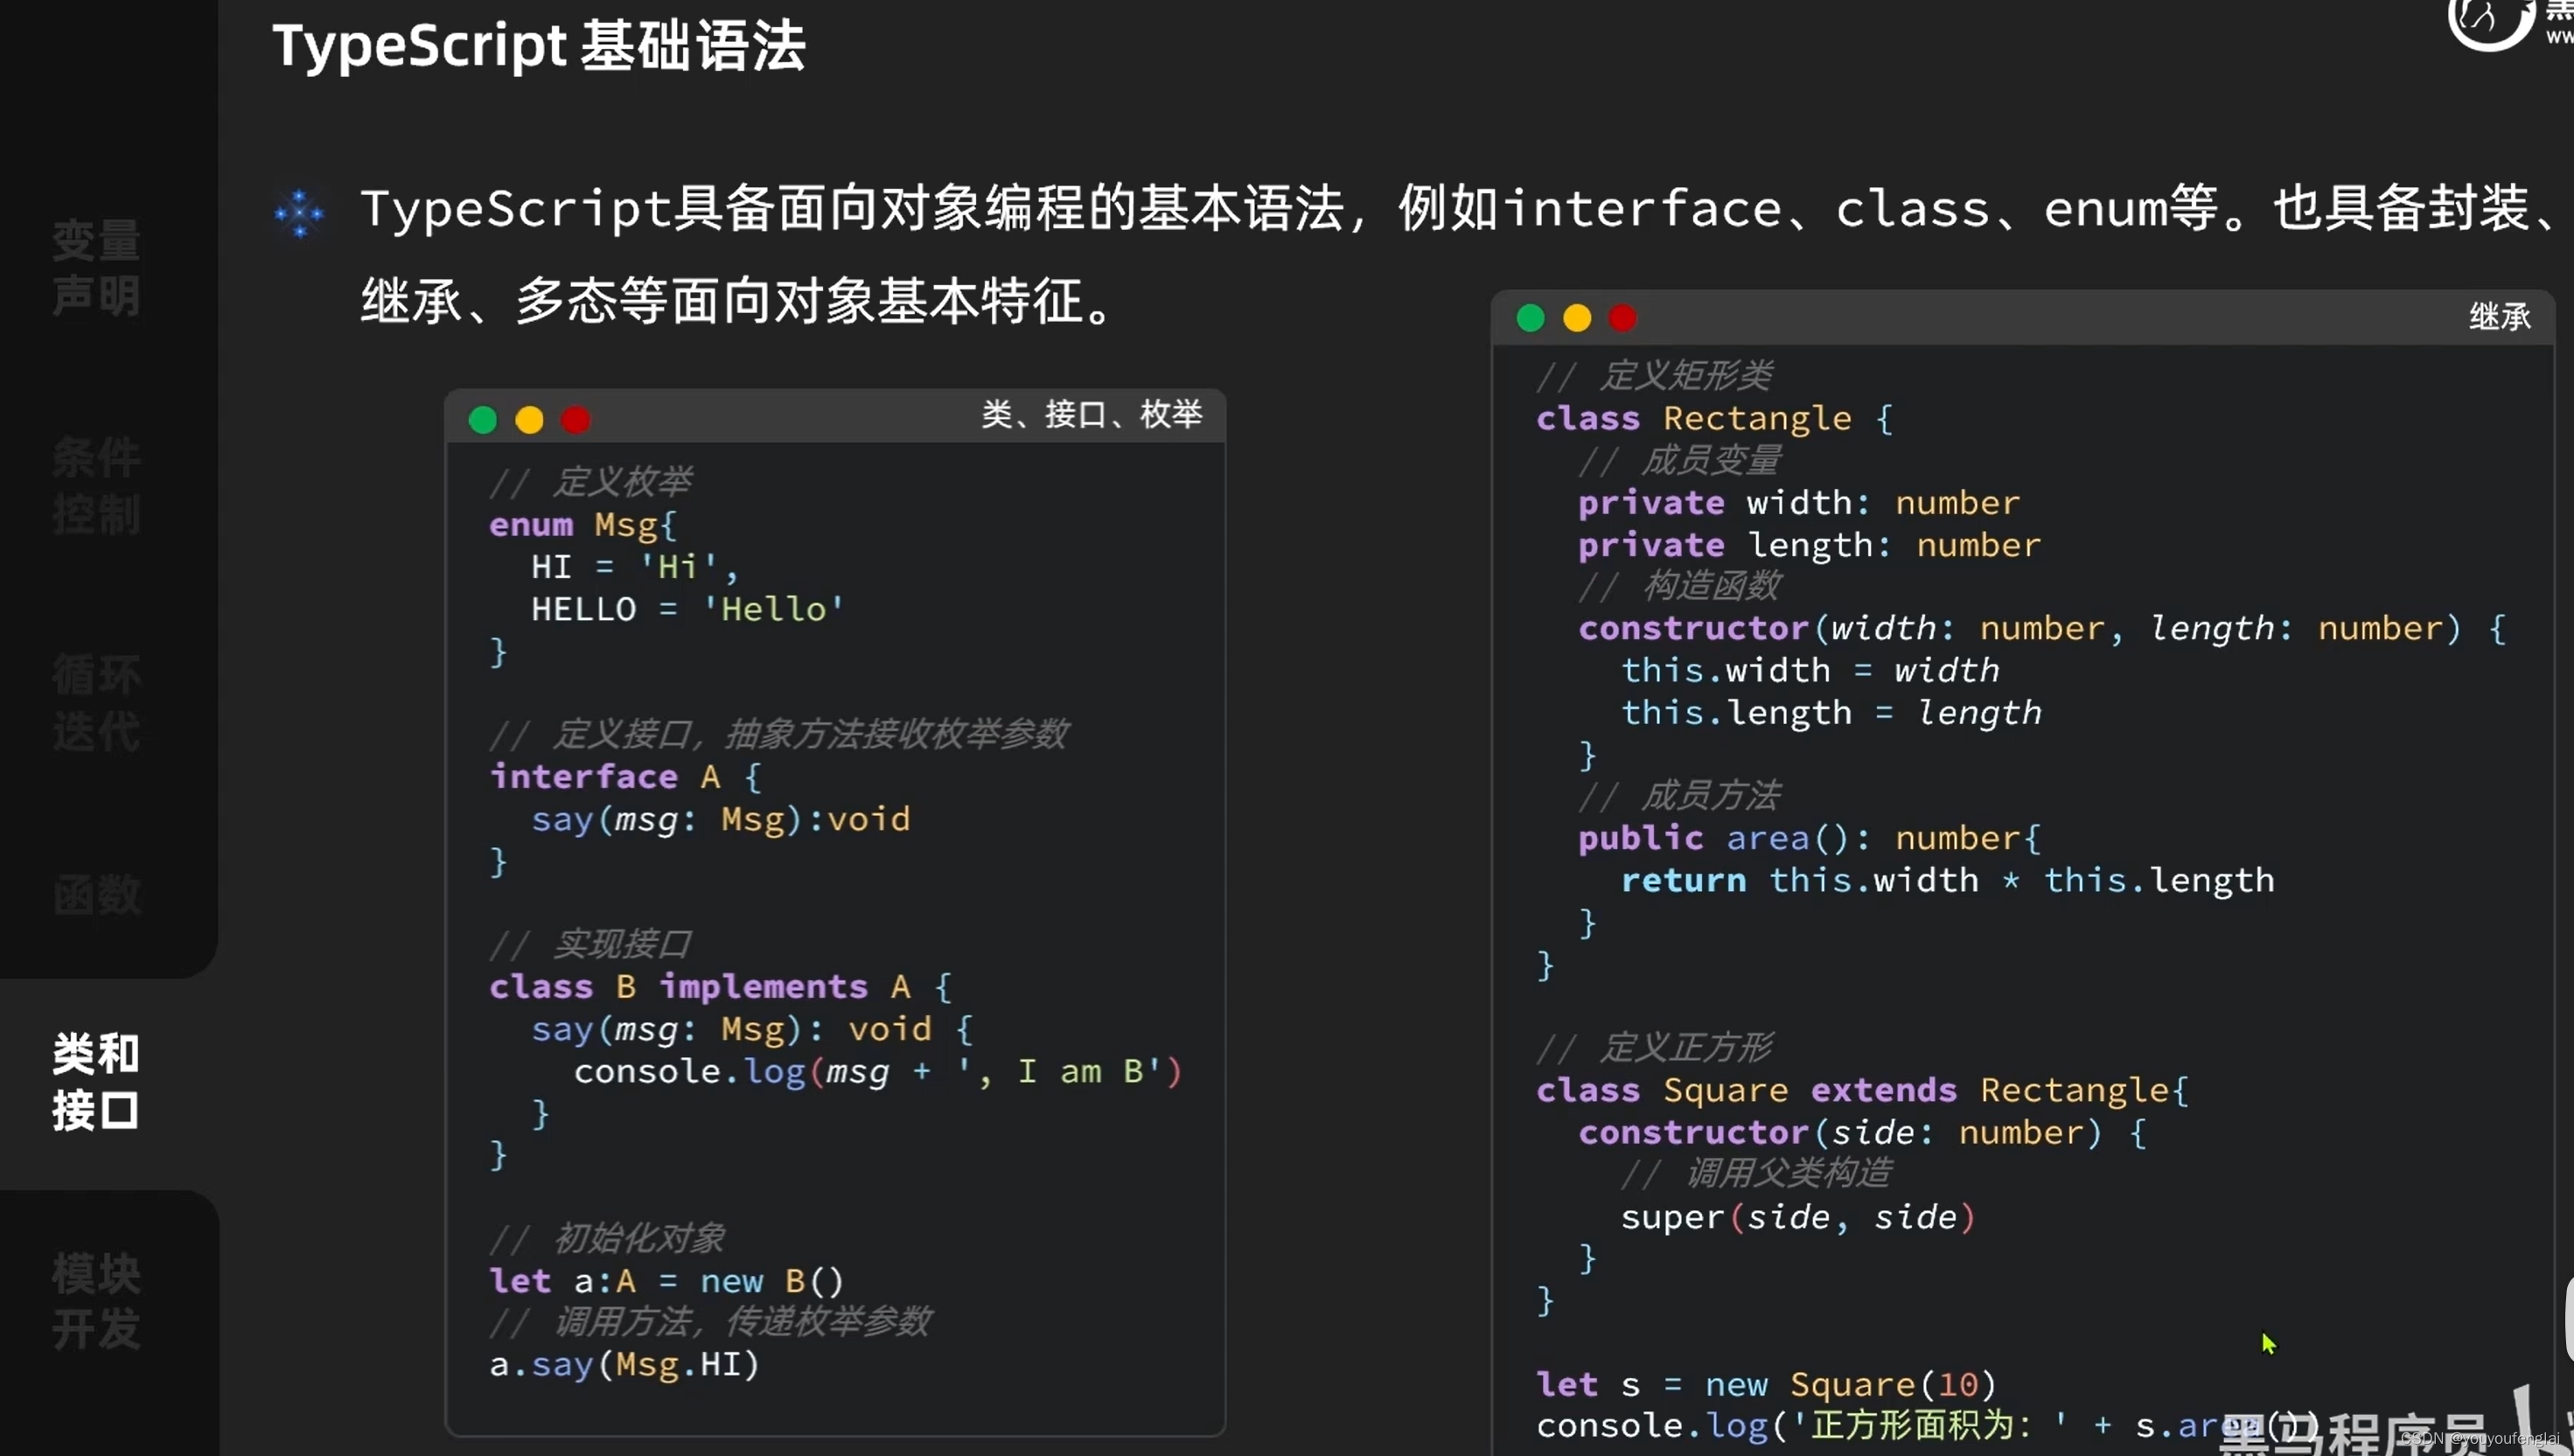The image size is (2574, 1456).
Task: Click the Rectangle constructor(width, length) line
Action: point(2042,628)
